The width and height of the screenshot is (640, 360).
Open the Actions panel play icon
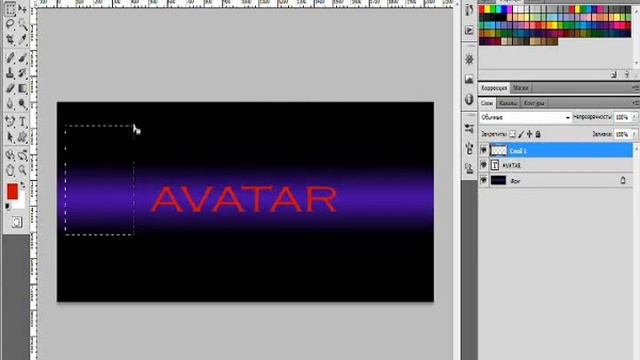coord(469,30)
